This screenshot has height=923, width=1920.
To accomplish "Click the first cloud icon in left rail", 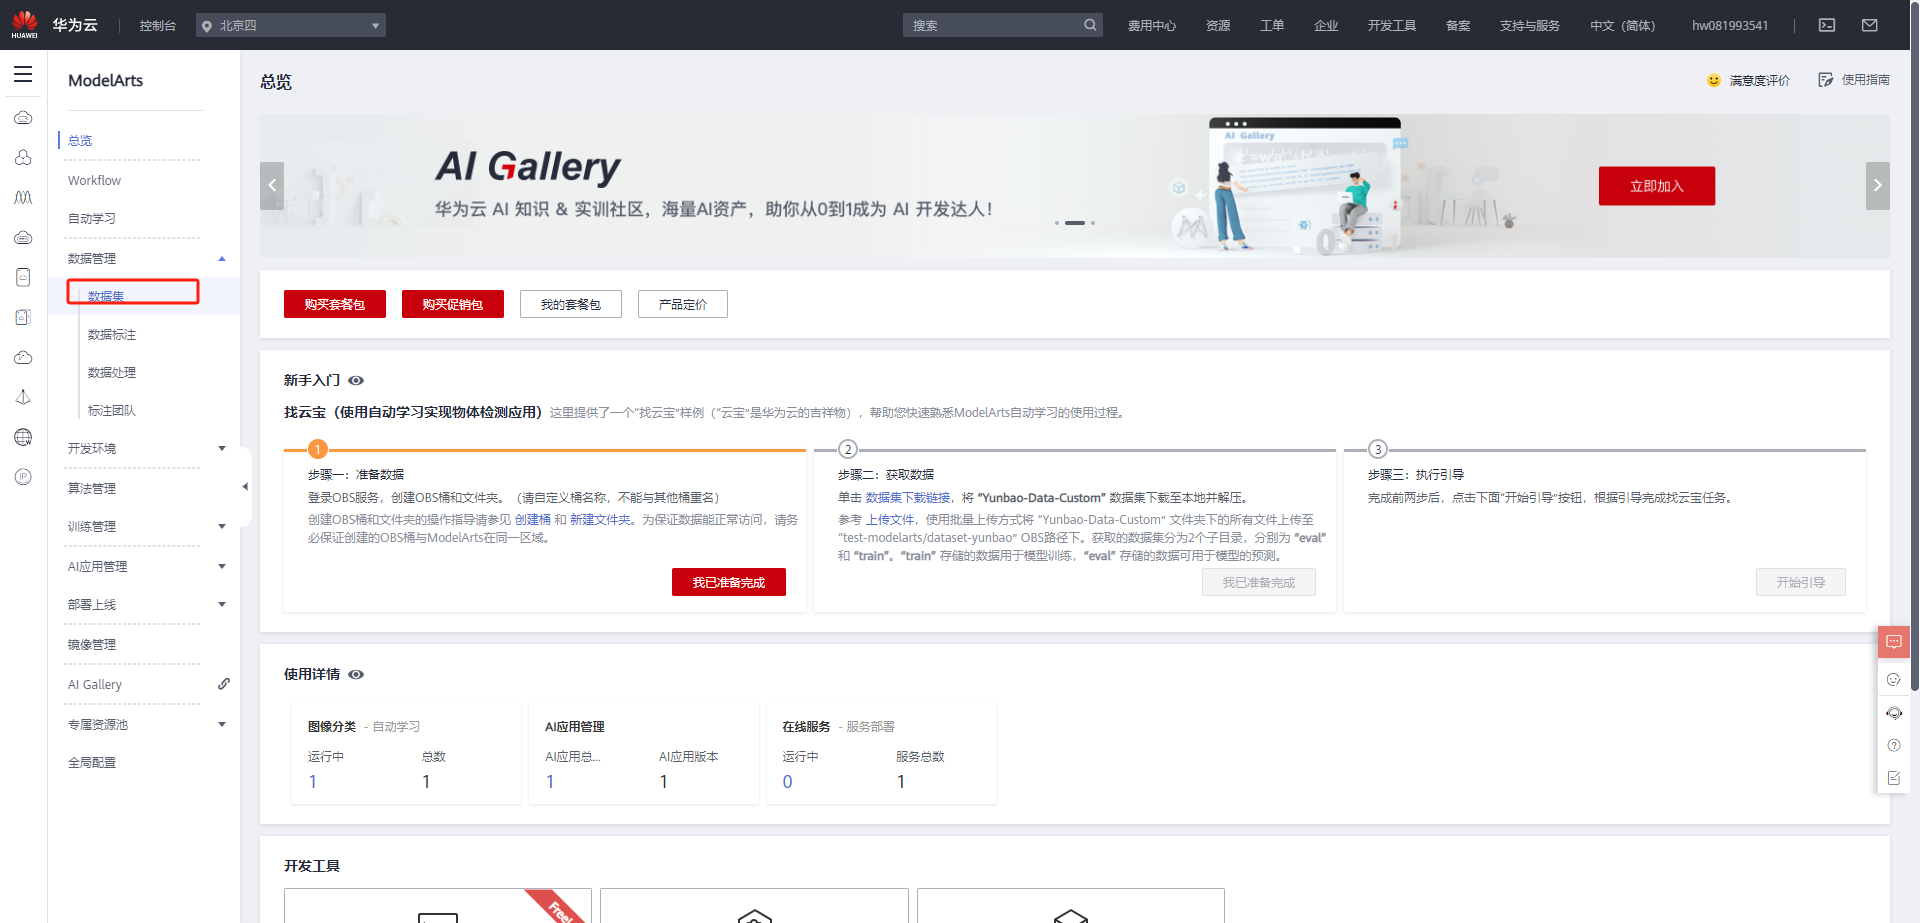I will coord(23,118).
